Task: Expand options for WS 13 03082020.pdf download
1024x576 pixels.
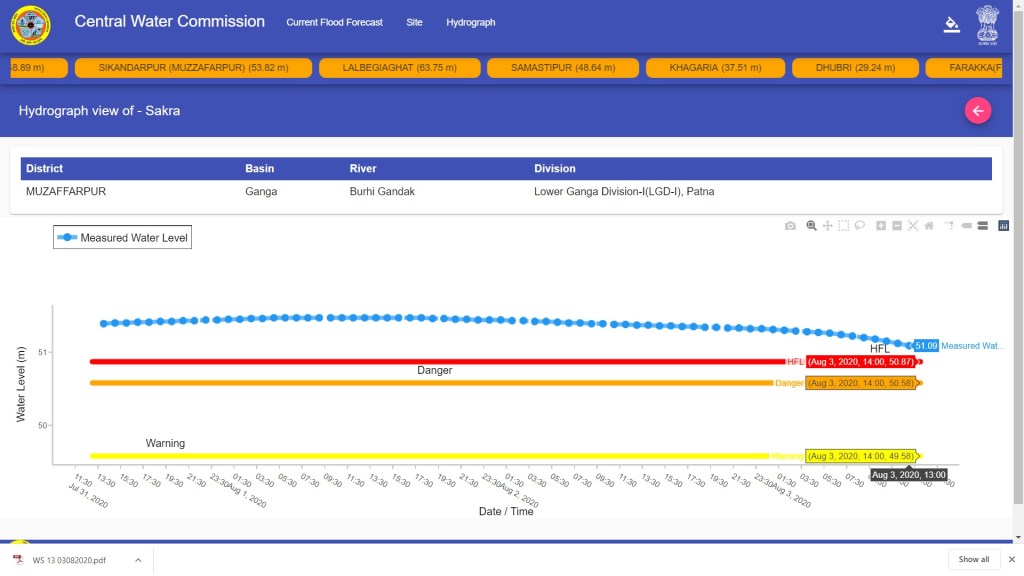Action: (x=138, y=560)
